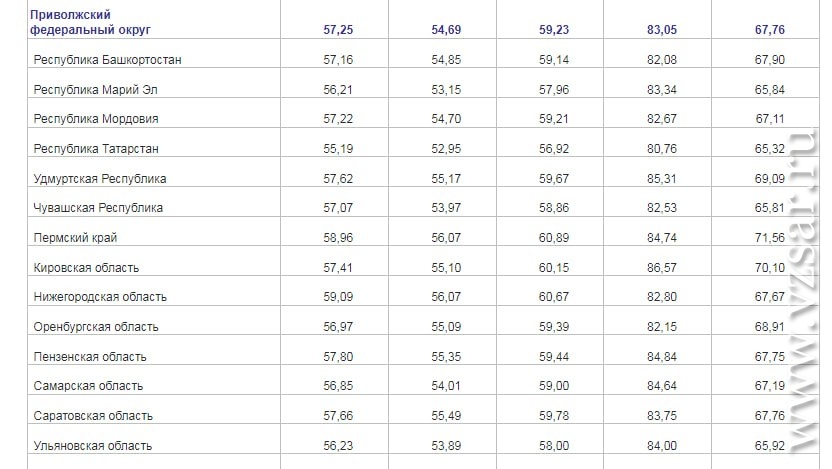Select the Пермский край row label
This screenshot has height=469, width=832.
[75, 238]
